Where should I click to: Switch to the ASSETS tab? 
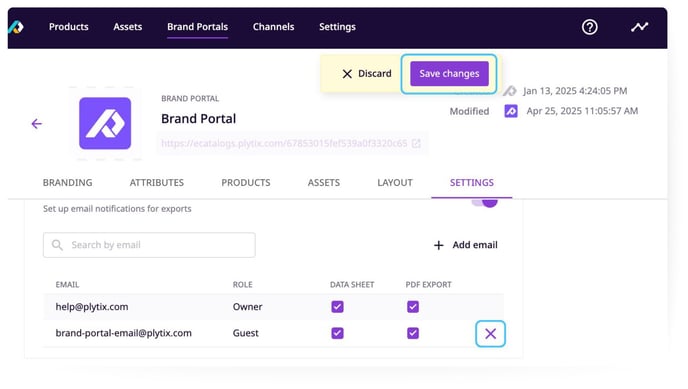(324, 182)
